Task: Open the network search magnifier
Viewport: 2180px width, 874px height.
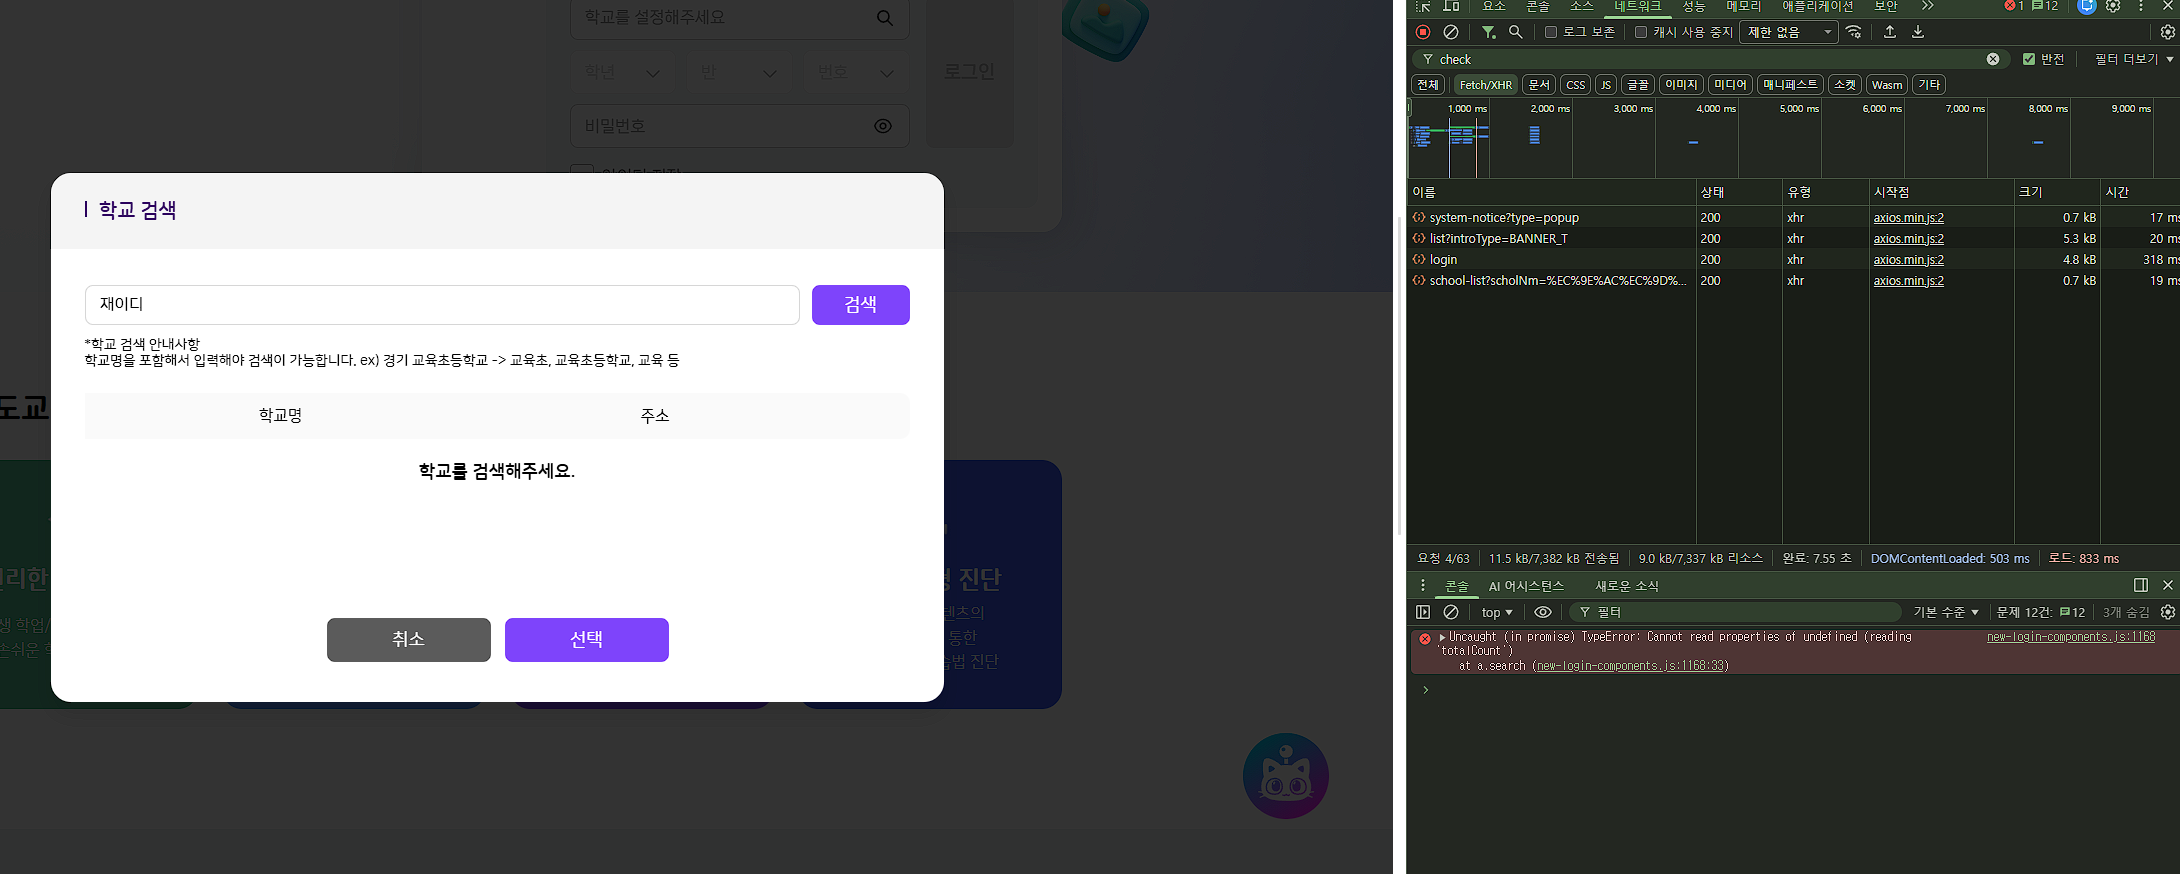Action: point(1516,32)
